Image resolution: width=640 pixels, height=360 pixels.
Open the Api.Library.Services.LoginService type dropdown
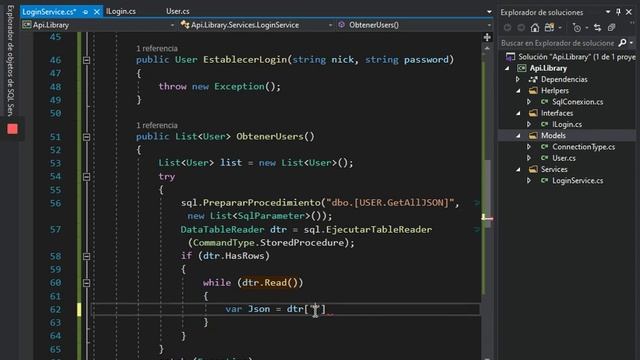330,25
